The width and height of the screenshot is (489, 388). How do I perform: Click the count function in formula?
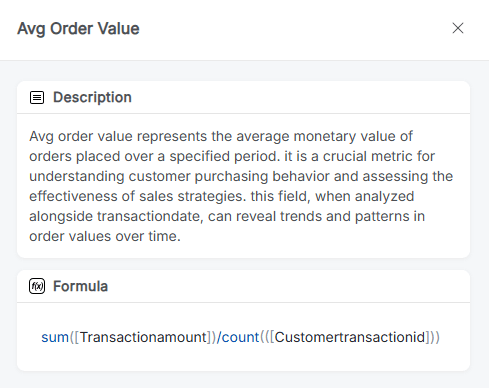pos(241,337)
